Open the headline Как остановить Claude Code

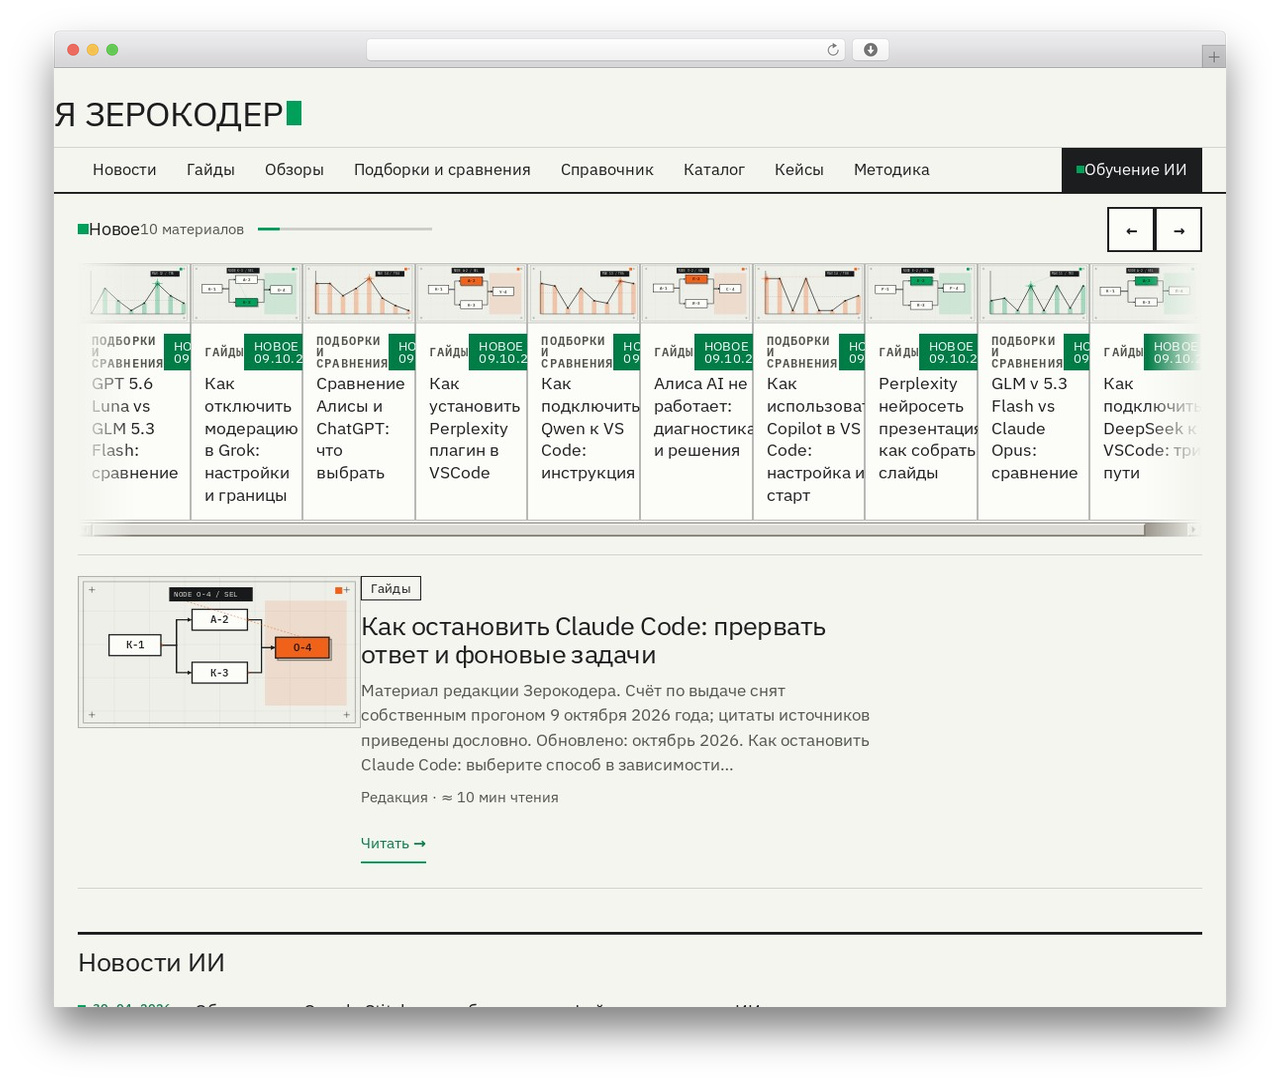[593, 641]
